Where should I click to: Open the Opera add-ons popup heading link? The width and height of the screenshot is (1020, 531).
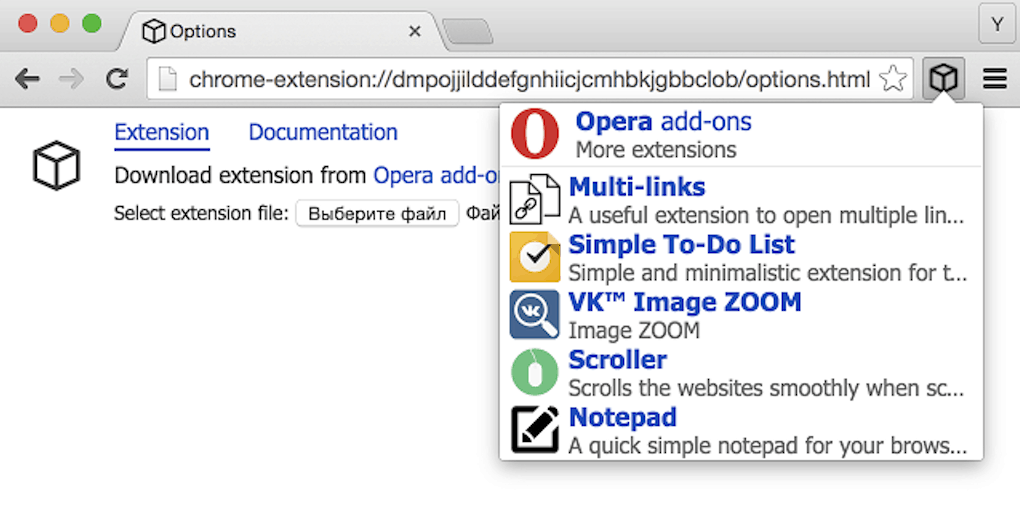click(664, 122)
